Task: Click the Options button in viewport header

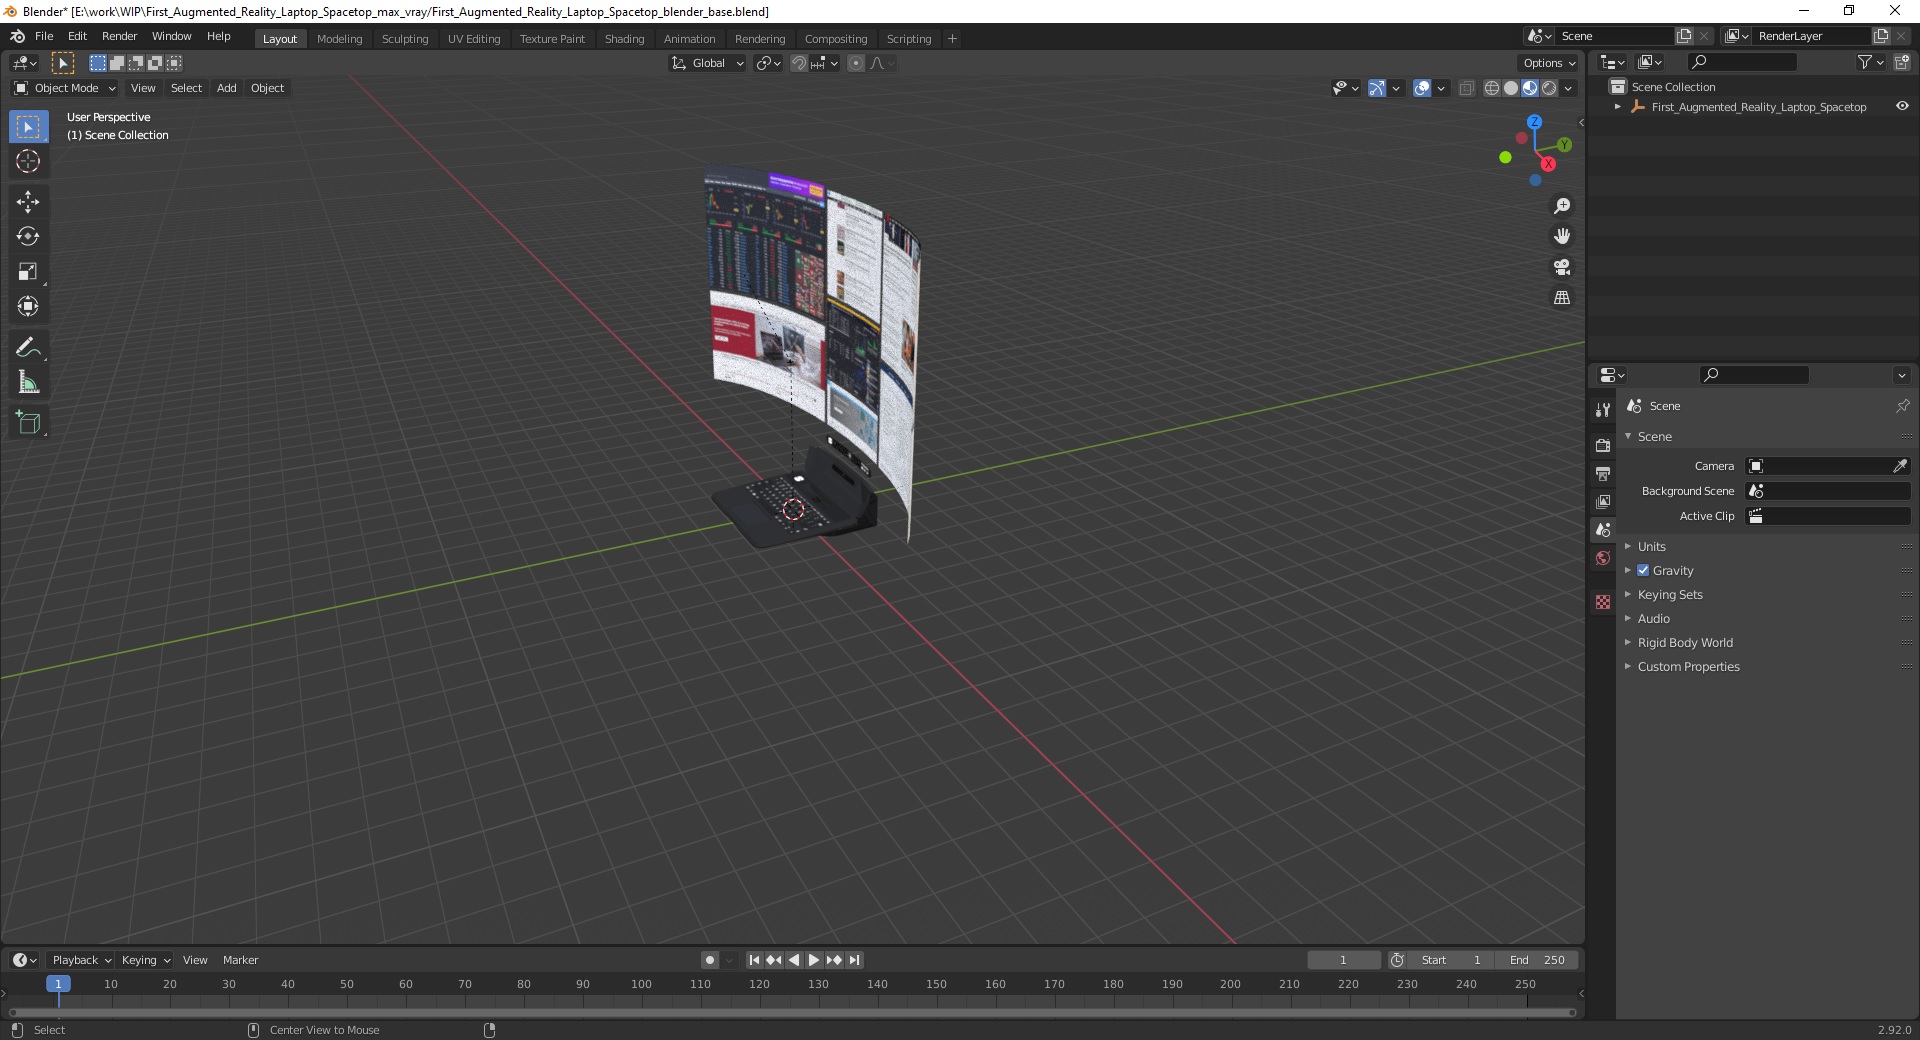Action: [x=1549, y=63]
